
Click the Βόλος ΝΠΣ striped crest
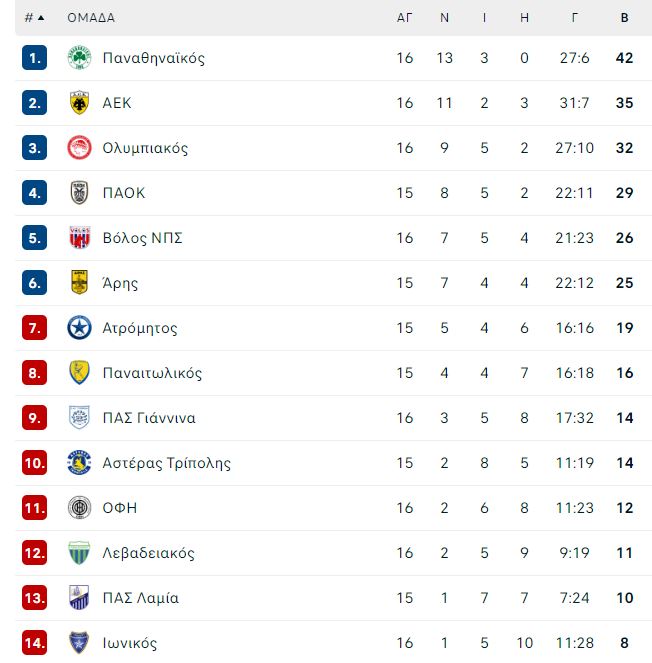79,238
